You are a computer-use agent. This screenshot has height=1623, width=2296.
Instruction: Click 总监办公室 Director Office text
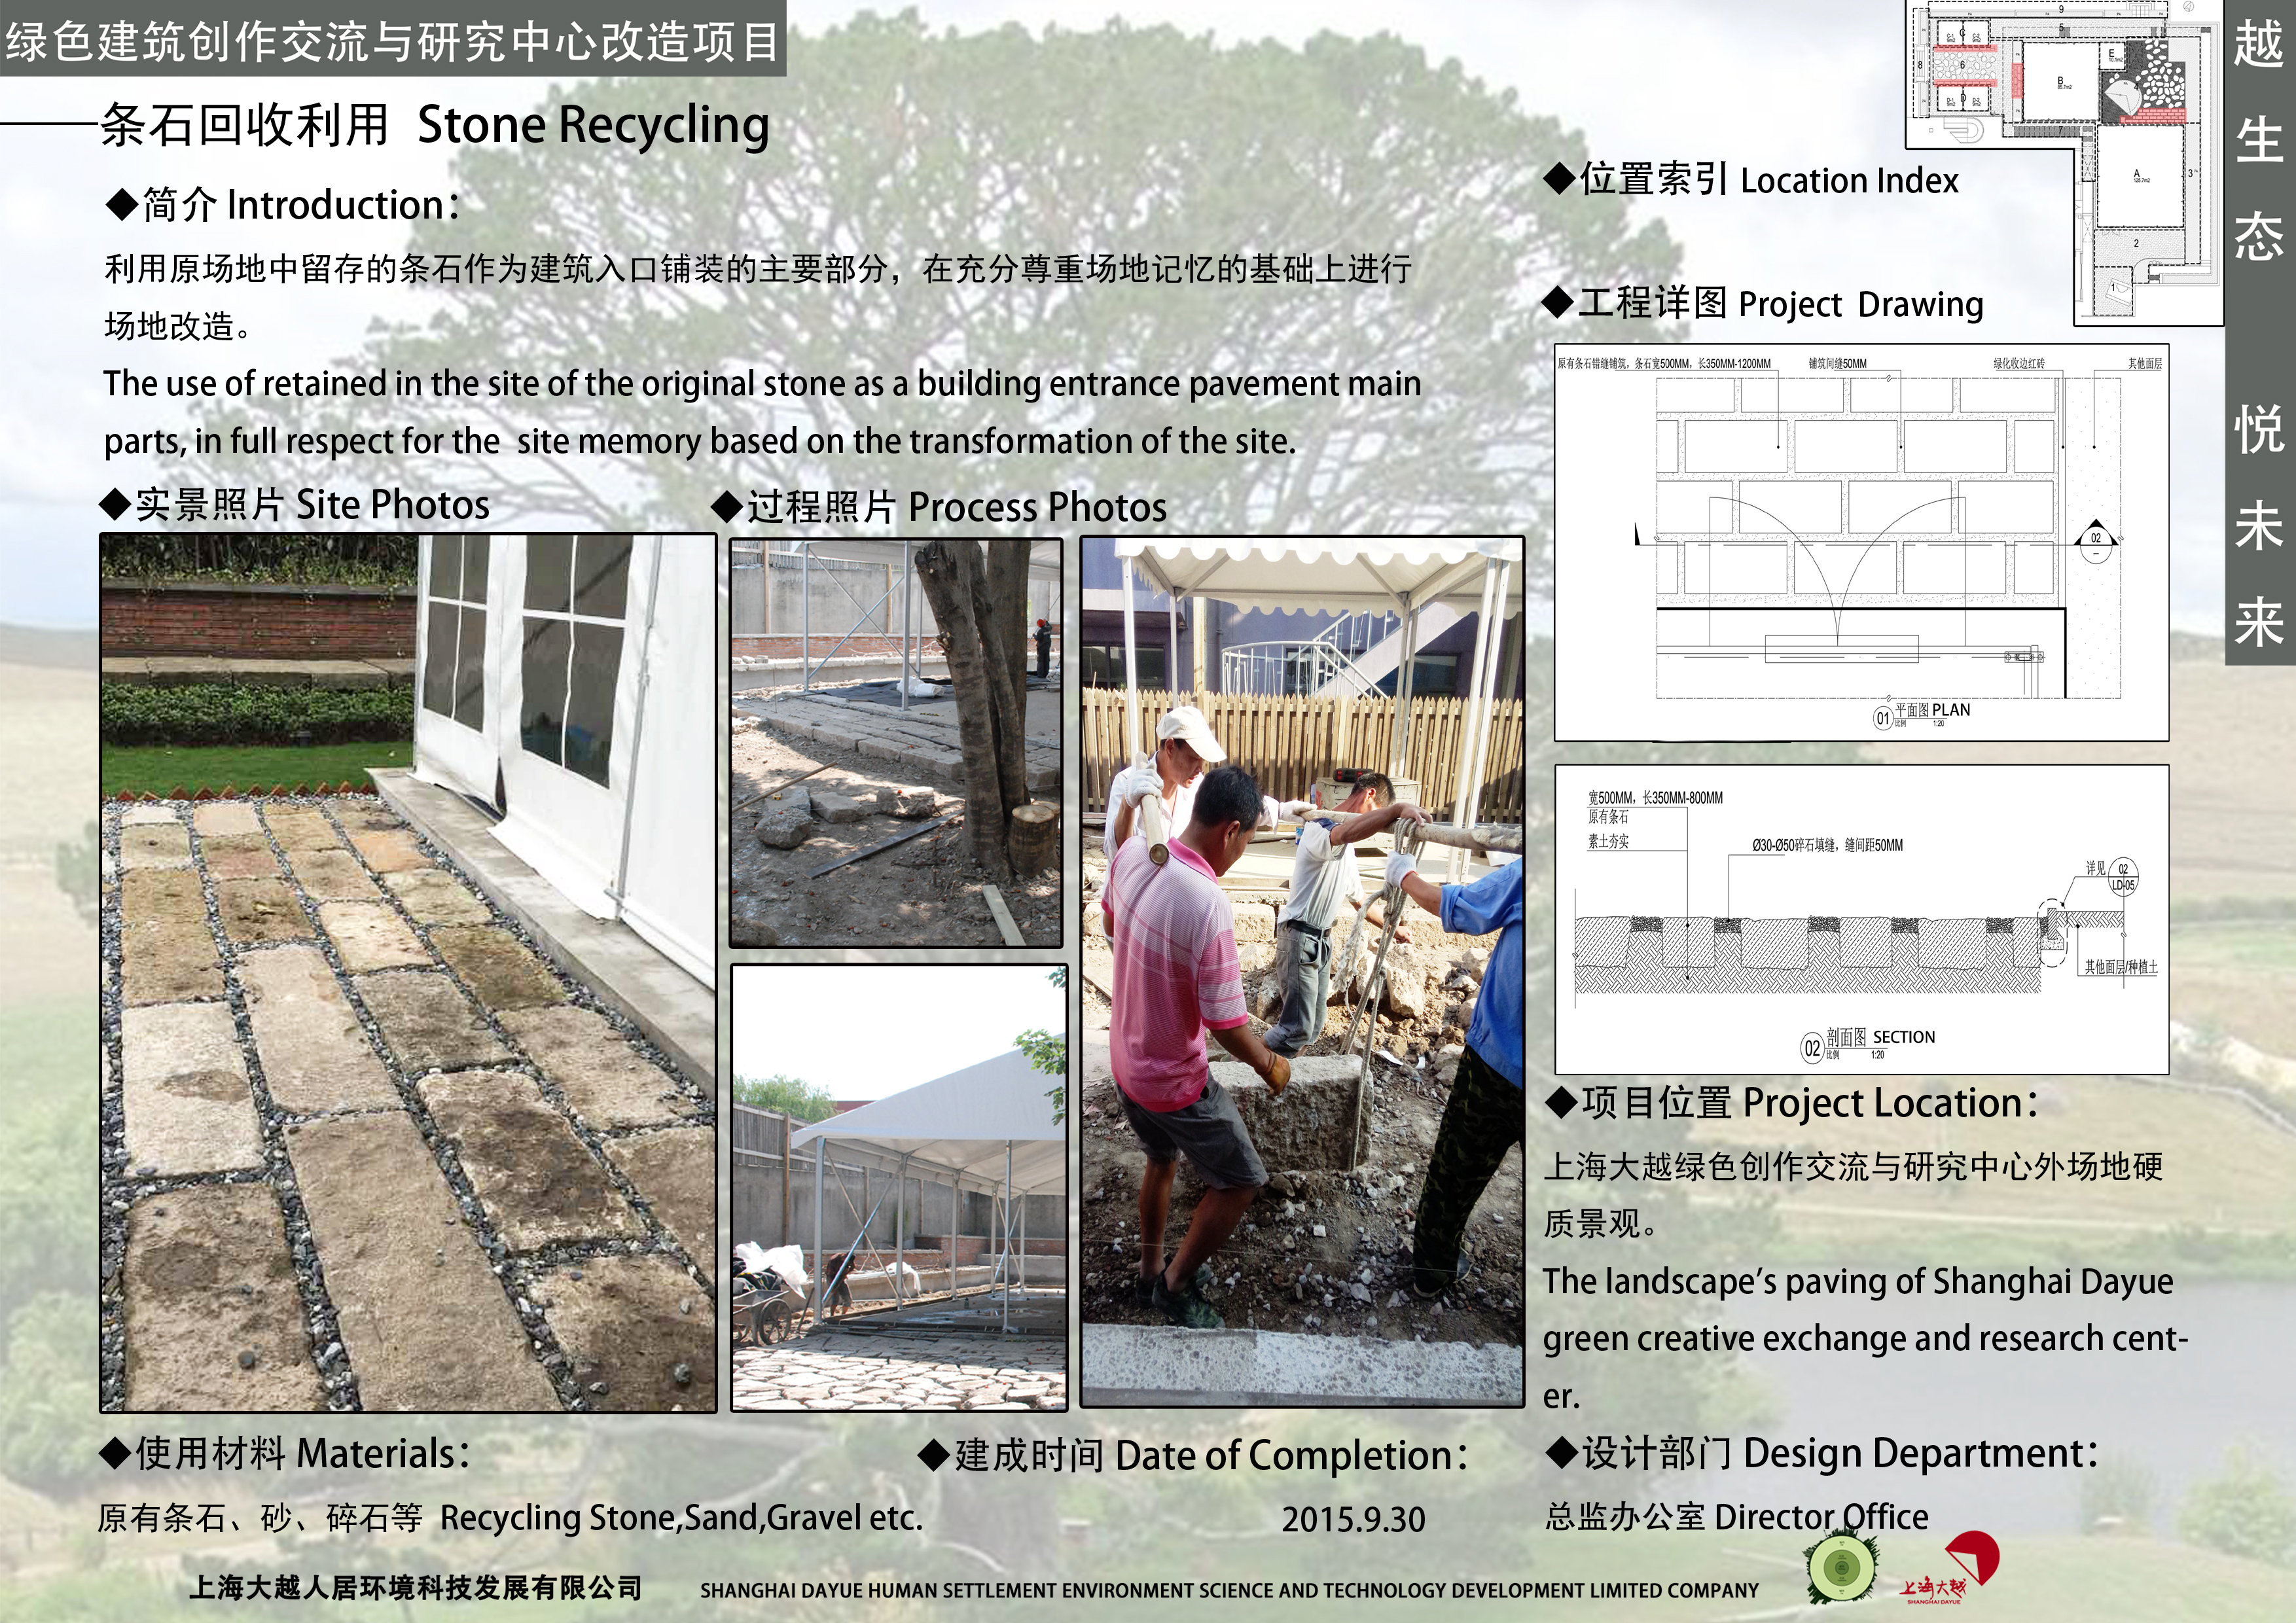point(1737,1517)
